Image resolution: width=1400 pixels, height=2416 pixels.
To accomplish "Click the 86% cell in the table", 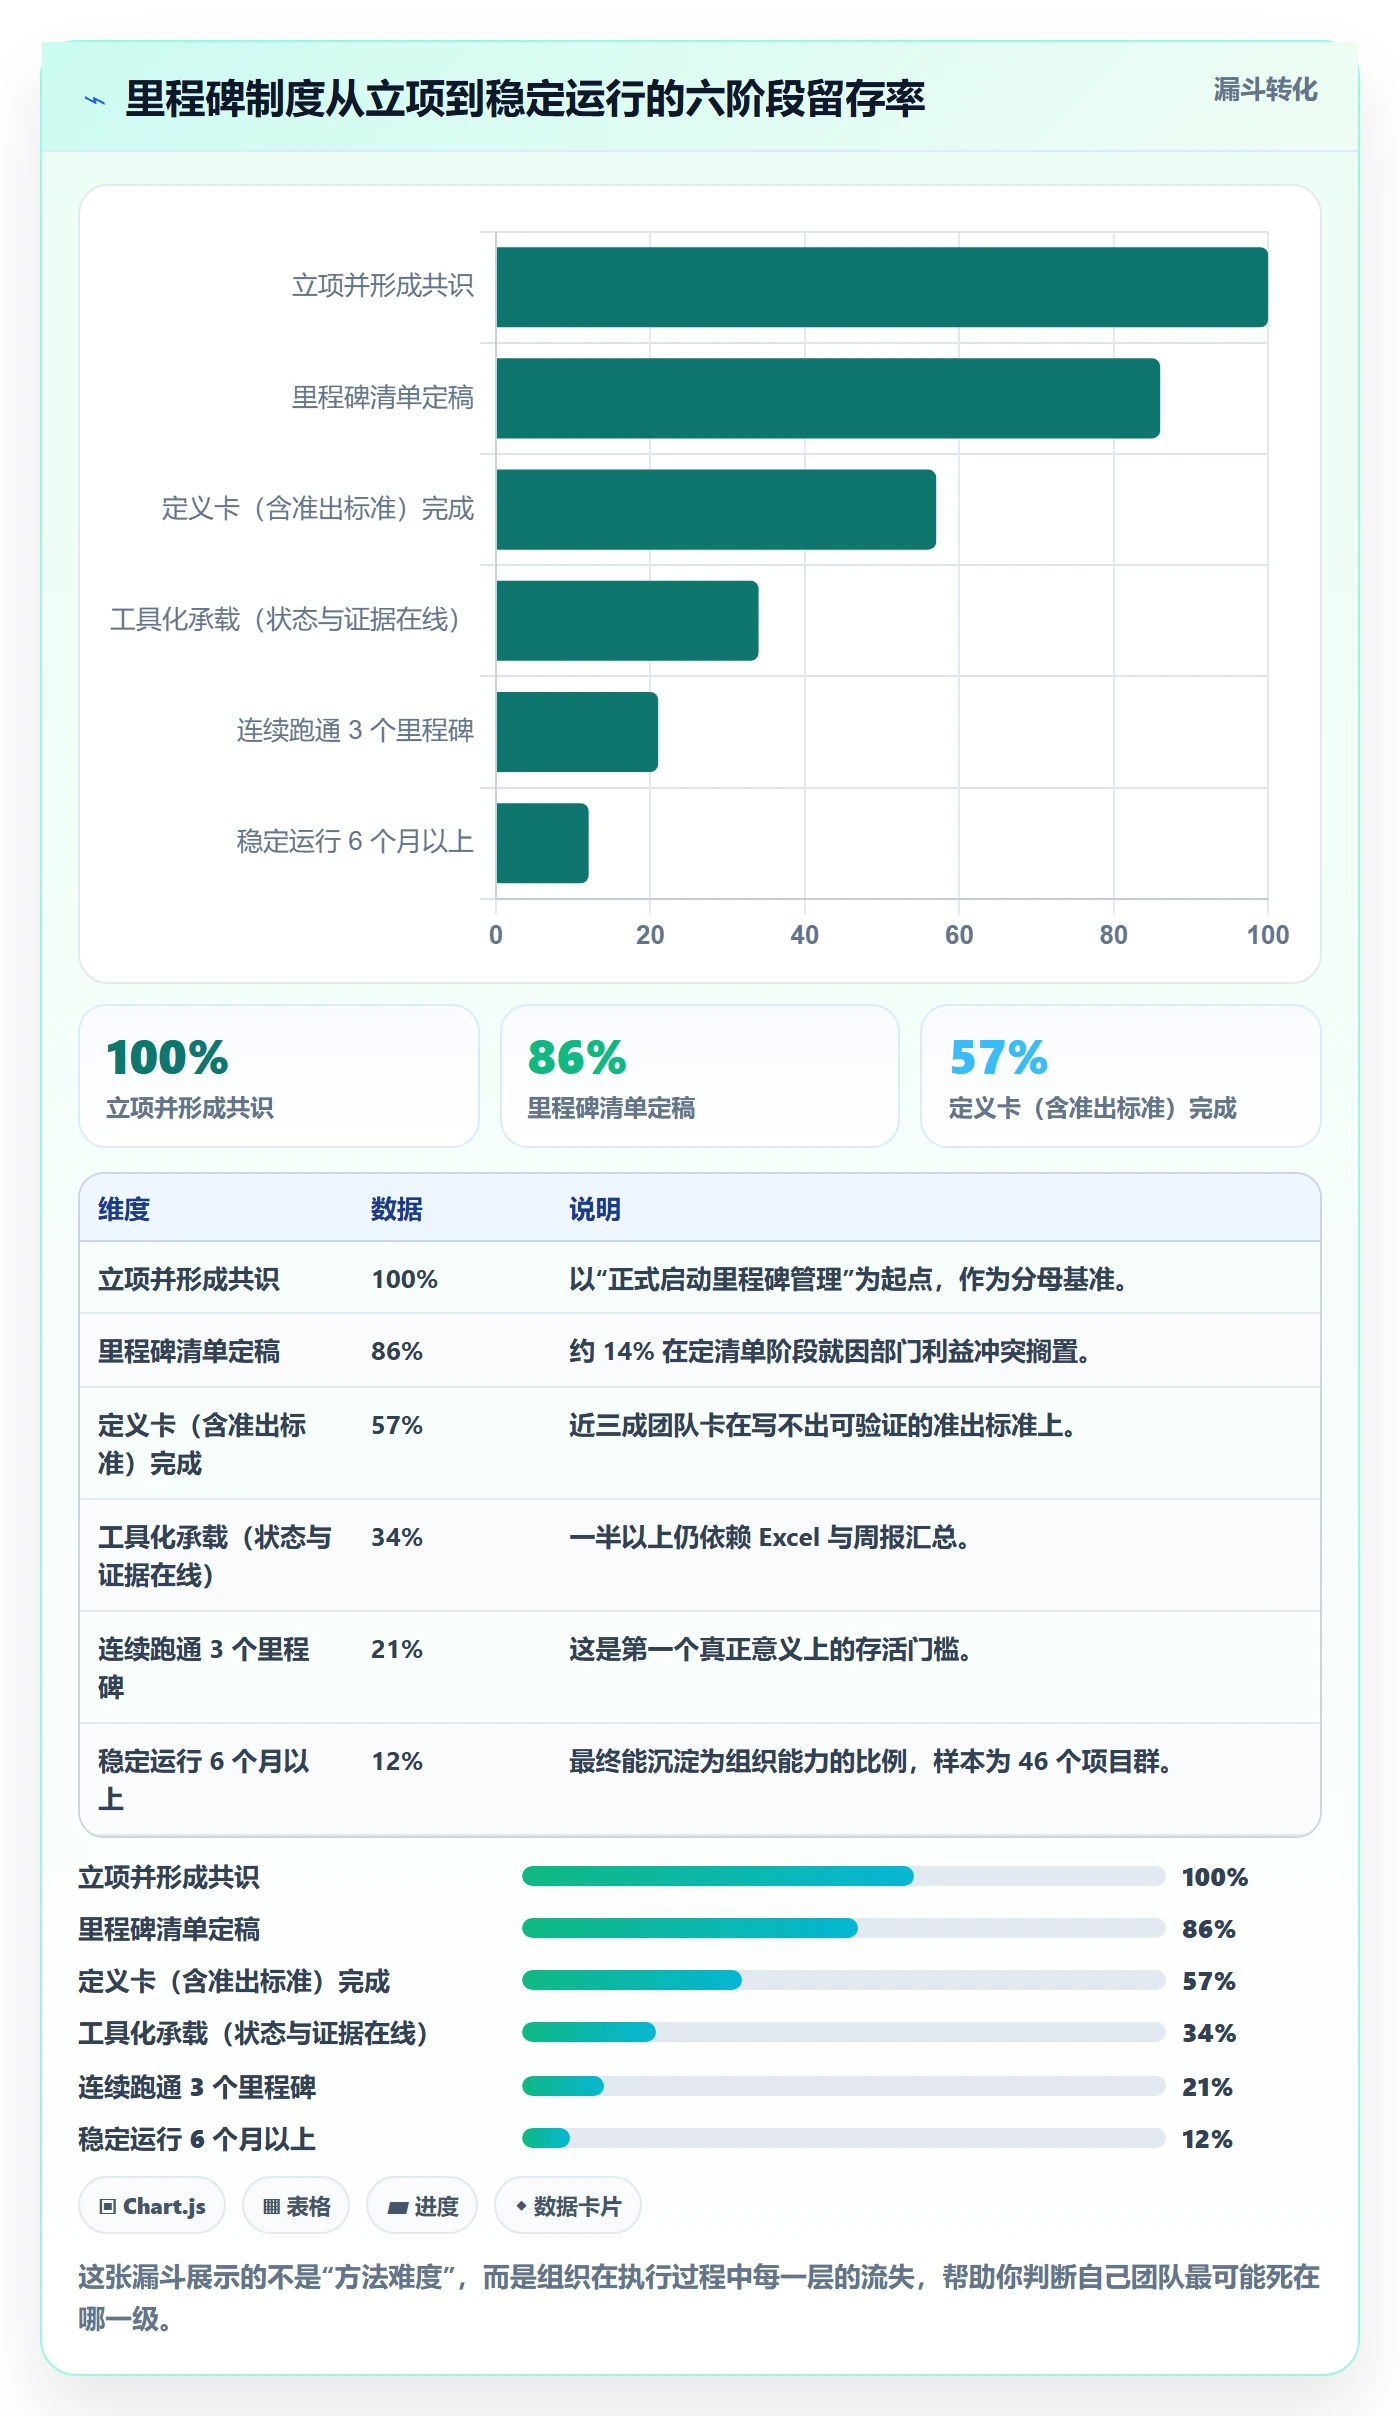I will pos(397,1351).
